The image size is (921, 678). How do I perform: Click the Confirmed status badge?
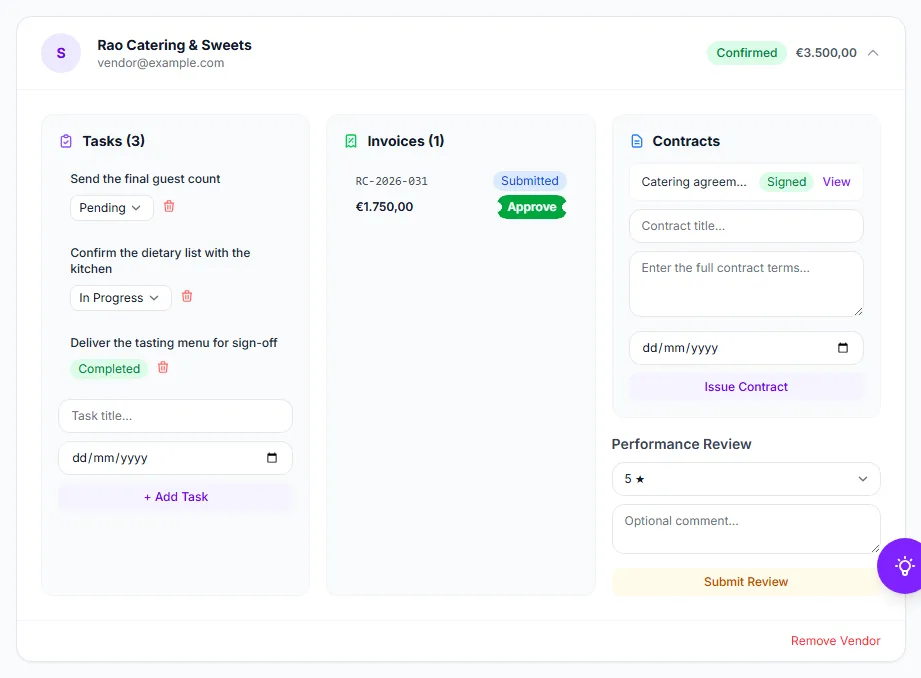pos(747,53)
